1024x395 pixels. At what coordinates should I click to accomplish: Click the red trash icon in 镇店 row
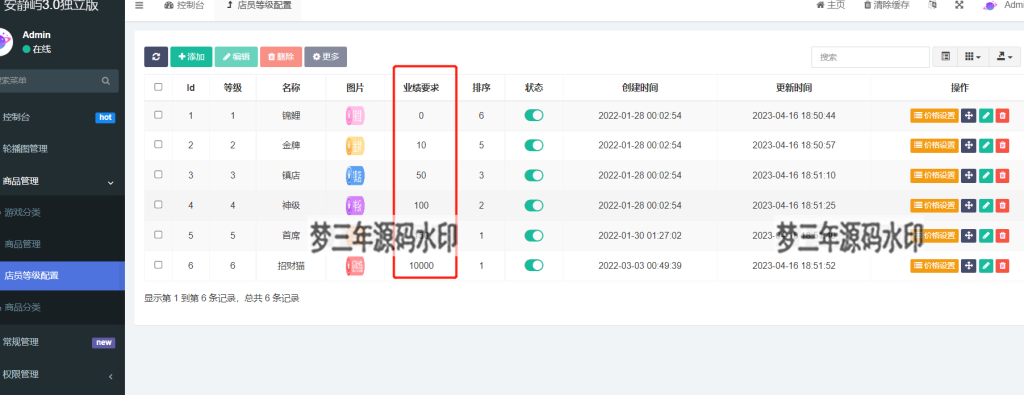1003,176
